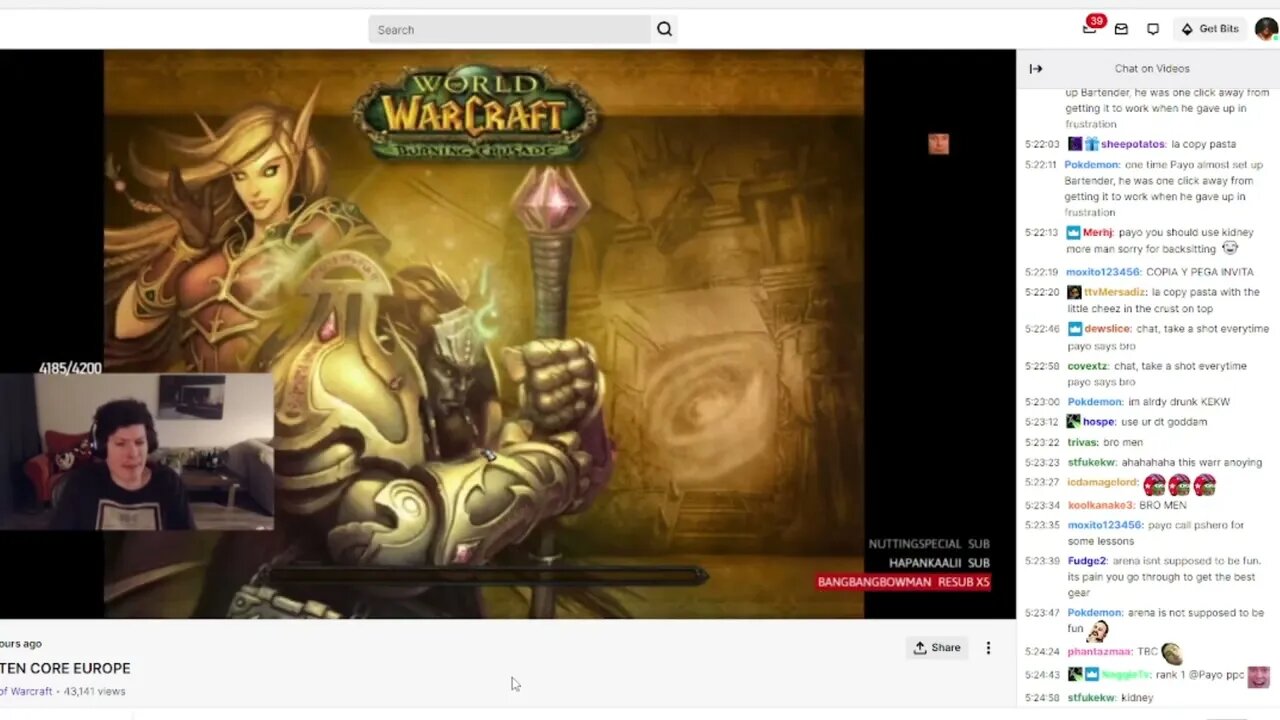The width and height of the screenshot is (1280, 720).
Task: Click the first emote in iodamagelord's message
Action: coord(1154,484)
